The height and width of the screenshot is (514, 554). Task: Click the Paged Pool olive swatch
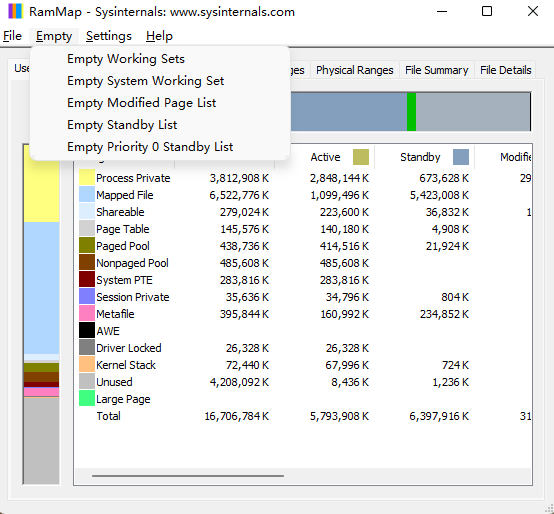(87, 246)
